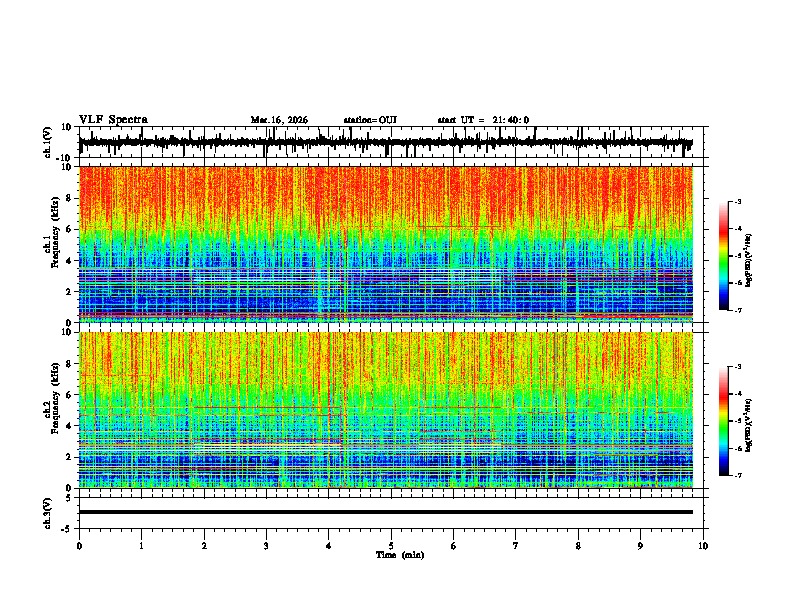Viewport: 792px width, 612px height.
Task: Click the 8 kHz tick on ch.2 spectrogram
Action: 69,364
